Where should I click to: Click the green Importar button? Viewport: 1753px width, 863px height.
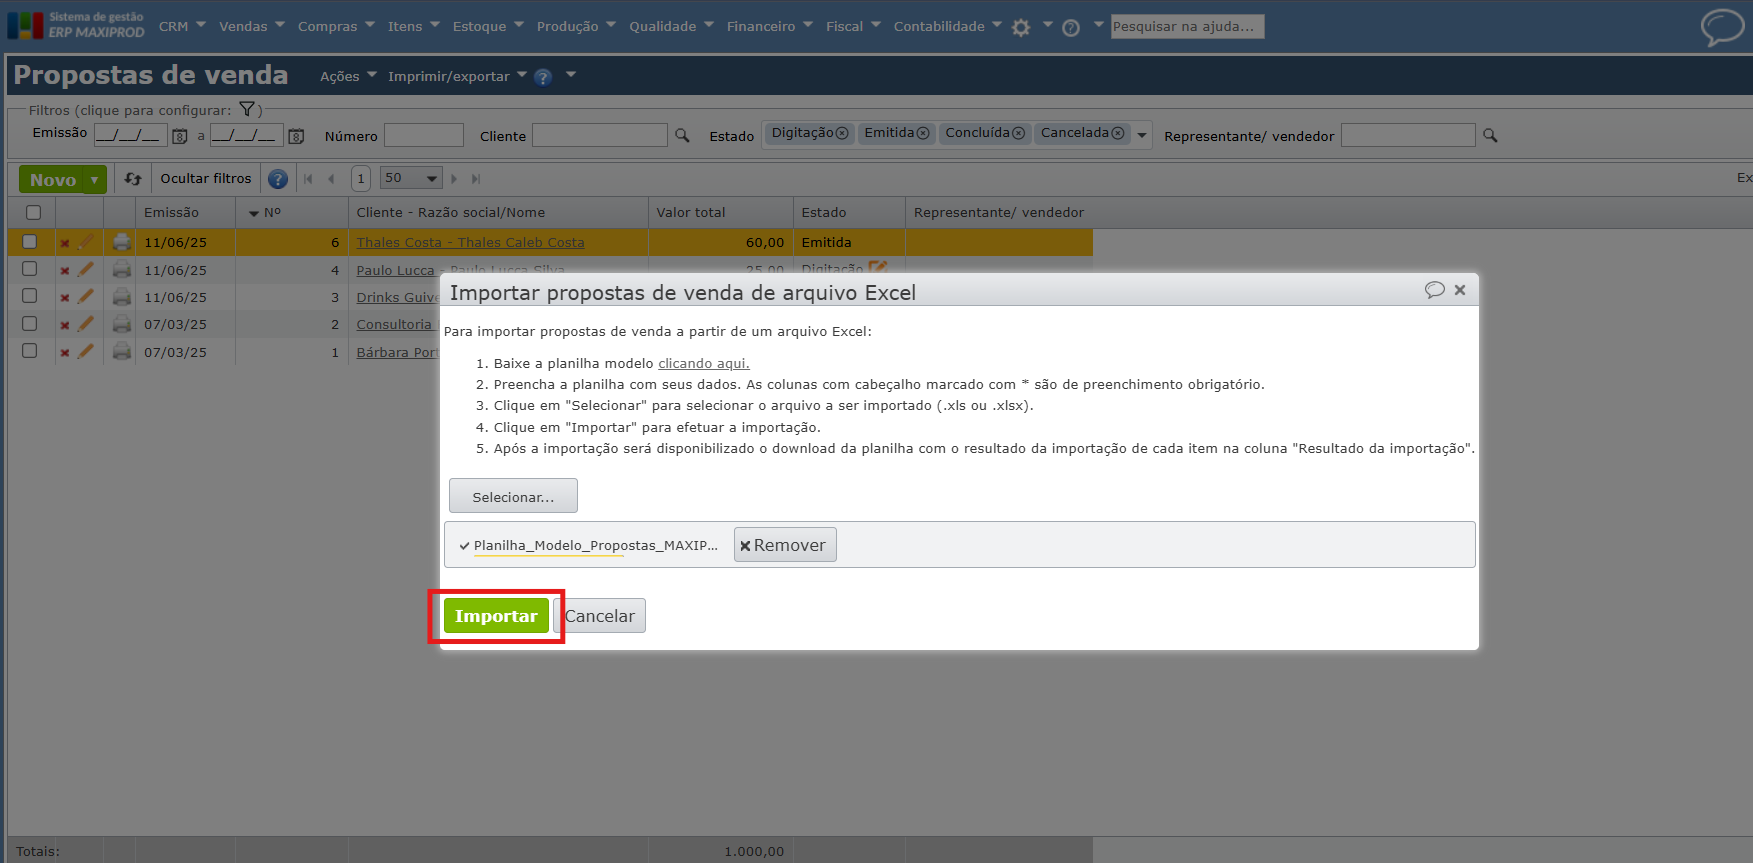496,616
